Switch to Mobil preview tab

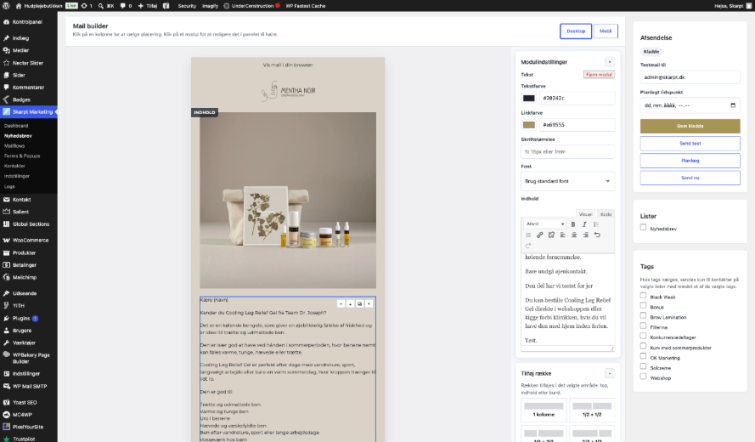[605, 31]
